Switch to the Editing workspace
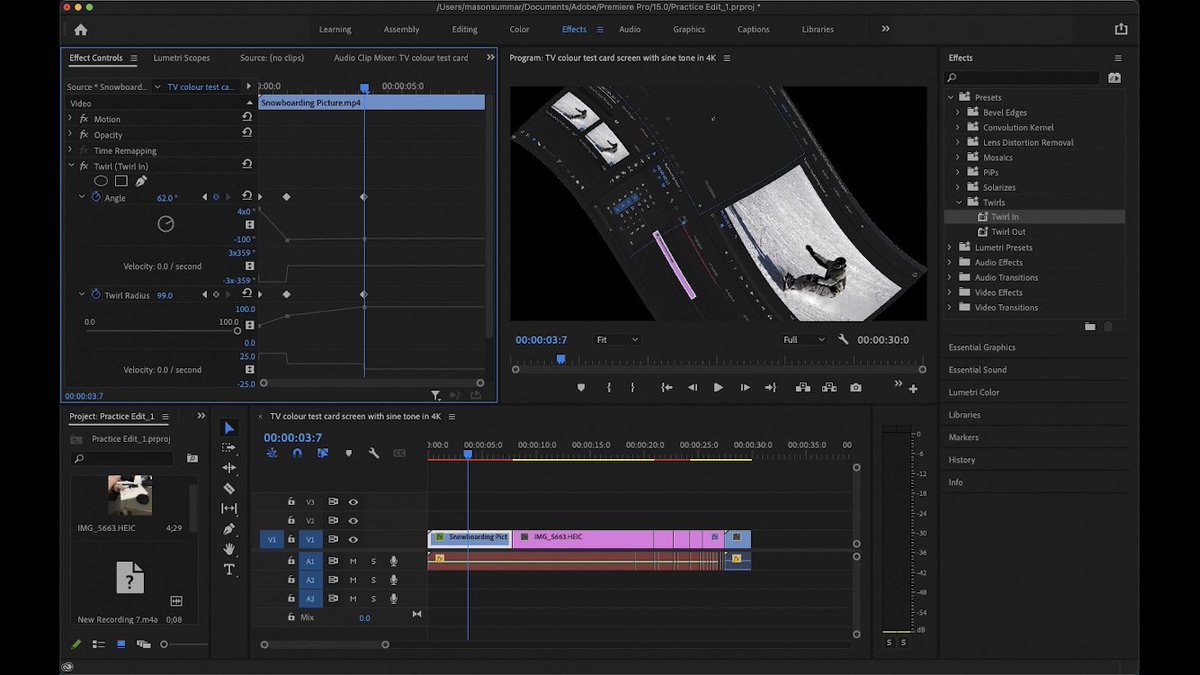 click(465, 30)
